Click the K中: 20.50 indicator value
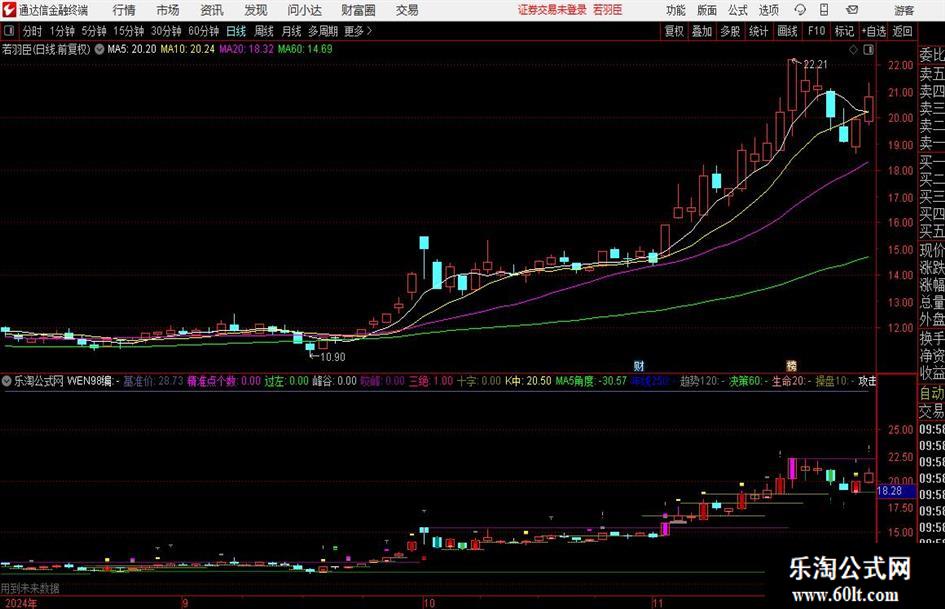The height and width of the screenshot is (609, 945). [x=528, y=380]
